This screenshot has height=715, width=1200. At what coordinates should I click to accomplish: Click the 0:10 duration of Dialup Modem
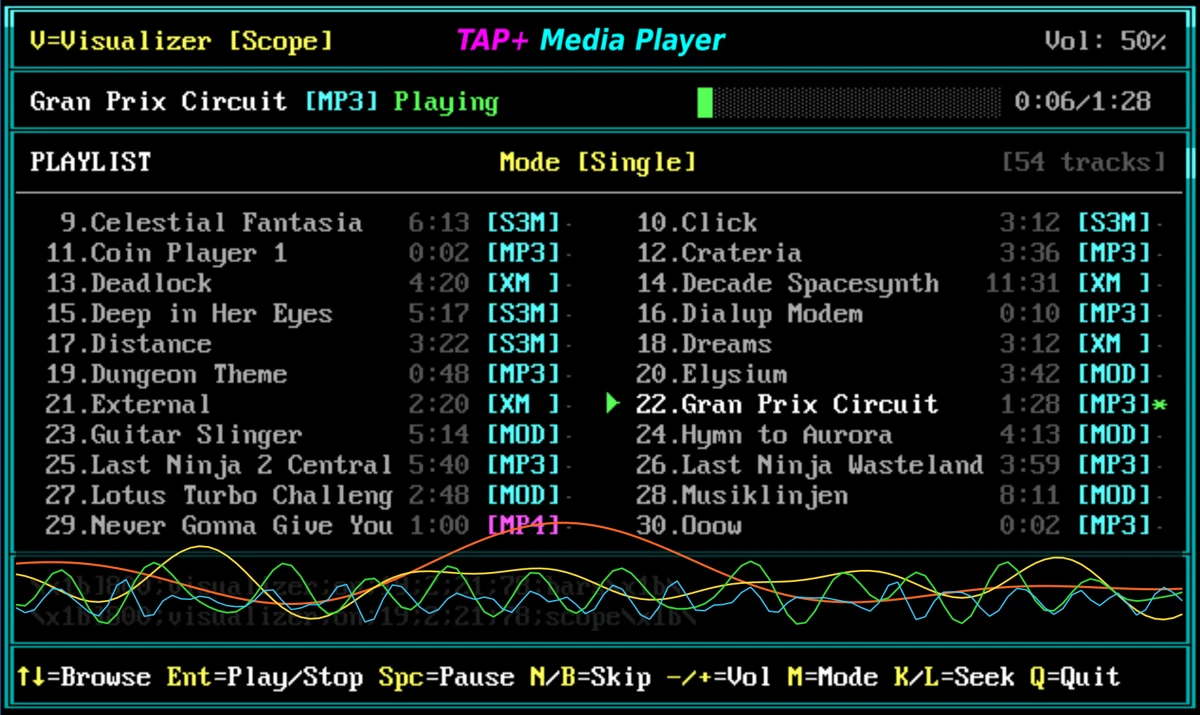tap(1030, 314)
